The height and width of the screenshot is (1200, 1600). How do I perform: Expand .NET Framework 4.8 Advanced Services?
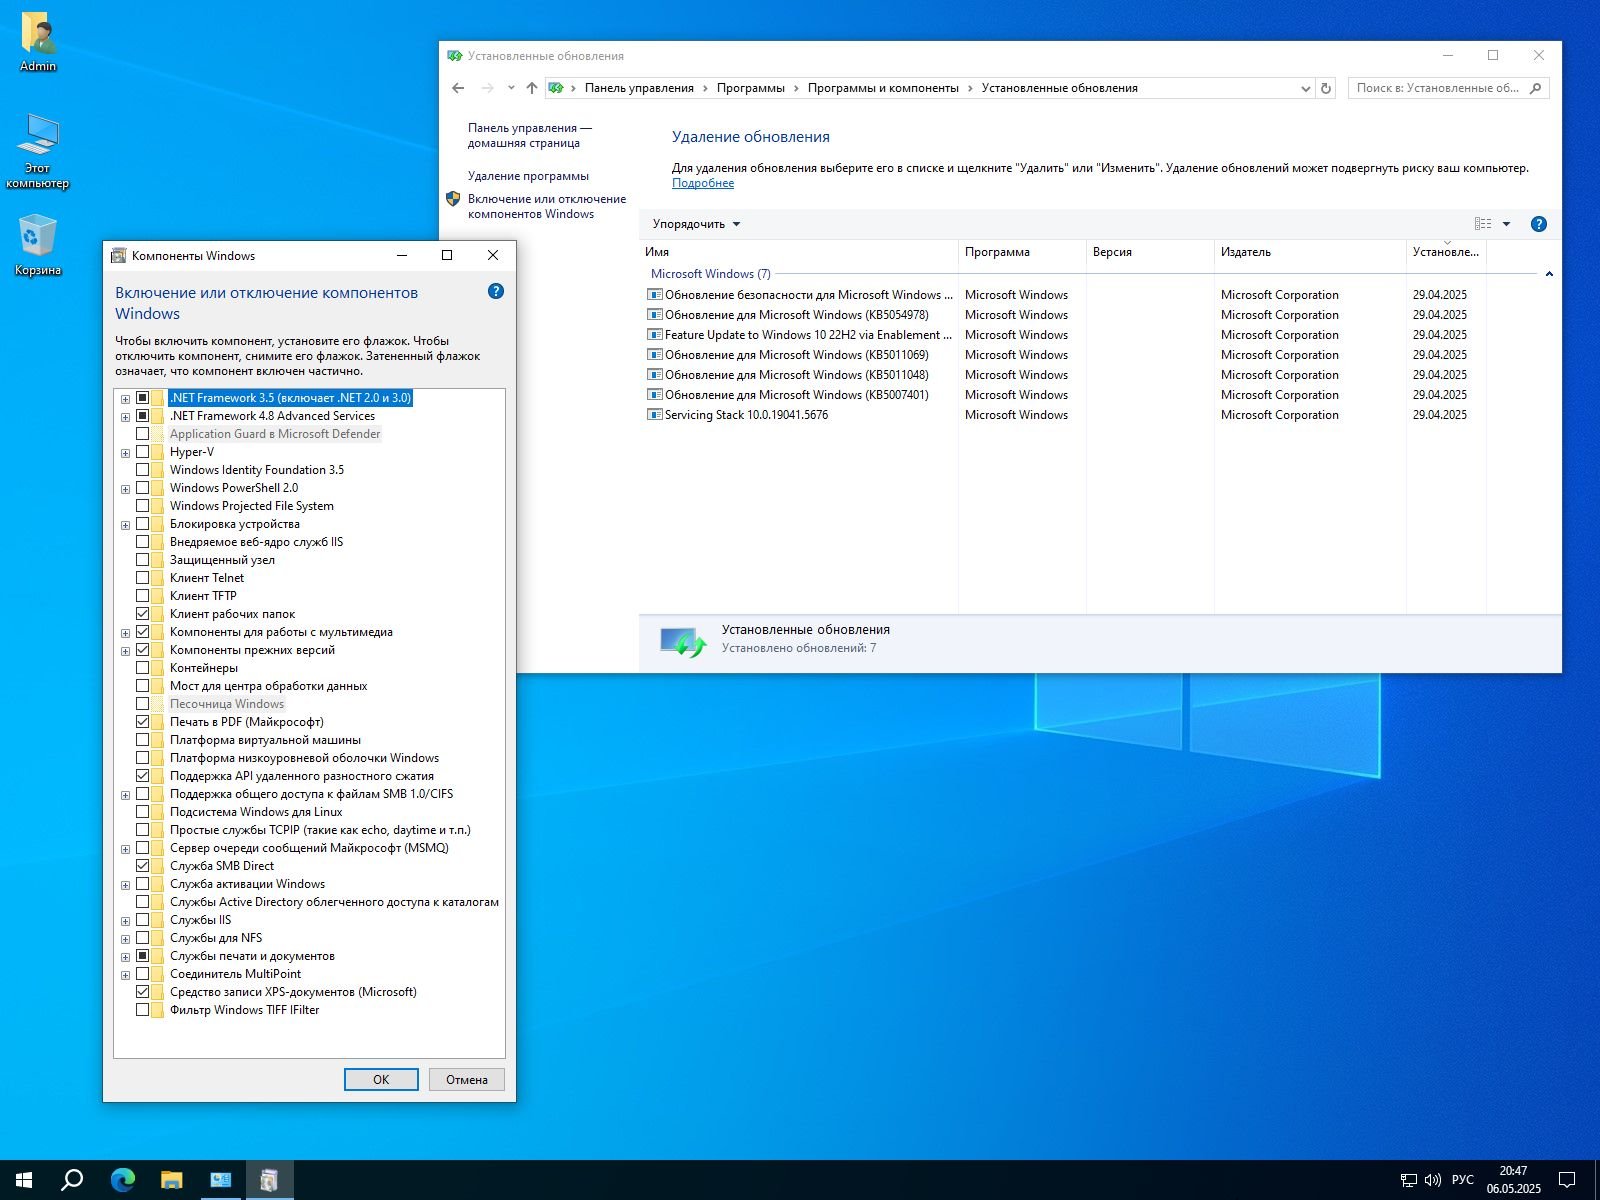point(125,417)
